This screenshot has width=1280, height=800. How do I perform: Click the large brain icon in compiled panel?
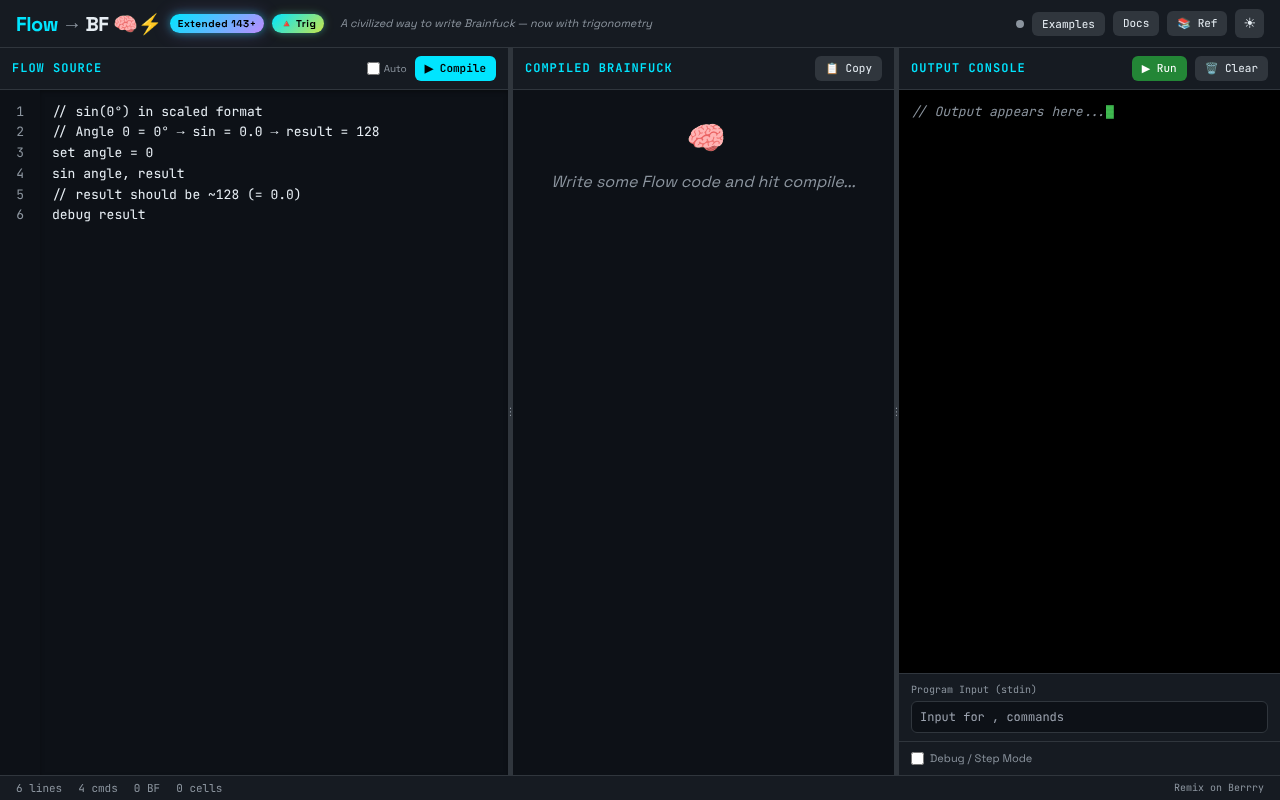point(705,138)
